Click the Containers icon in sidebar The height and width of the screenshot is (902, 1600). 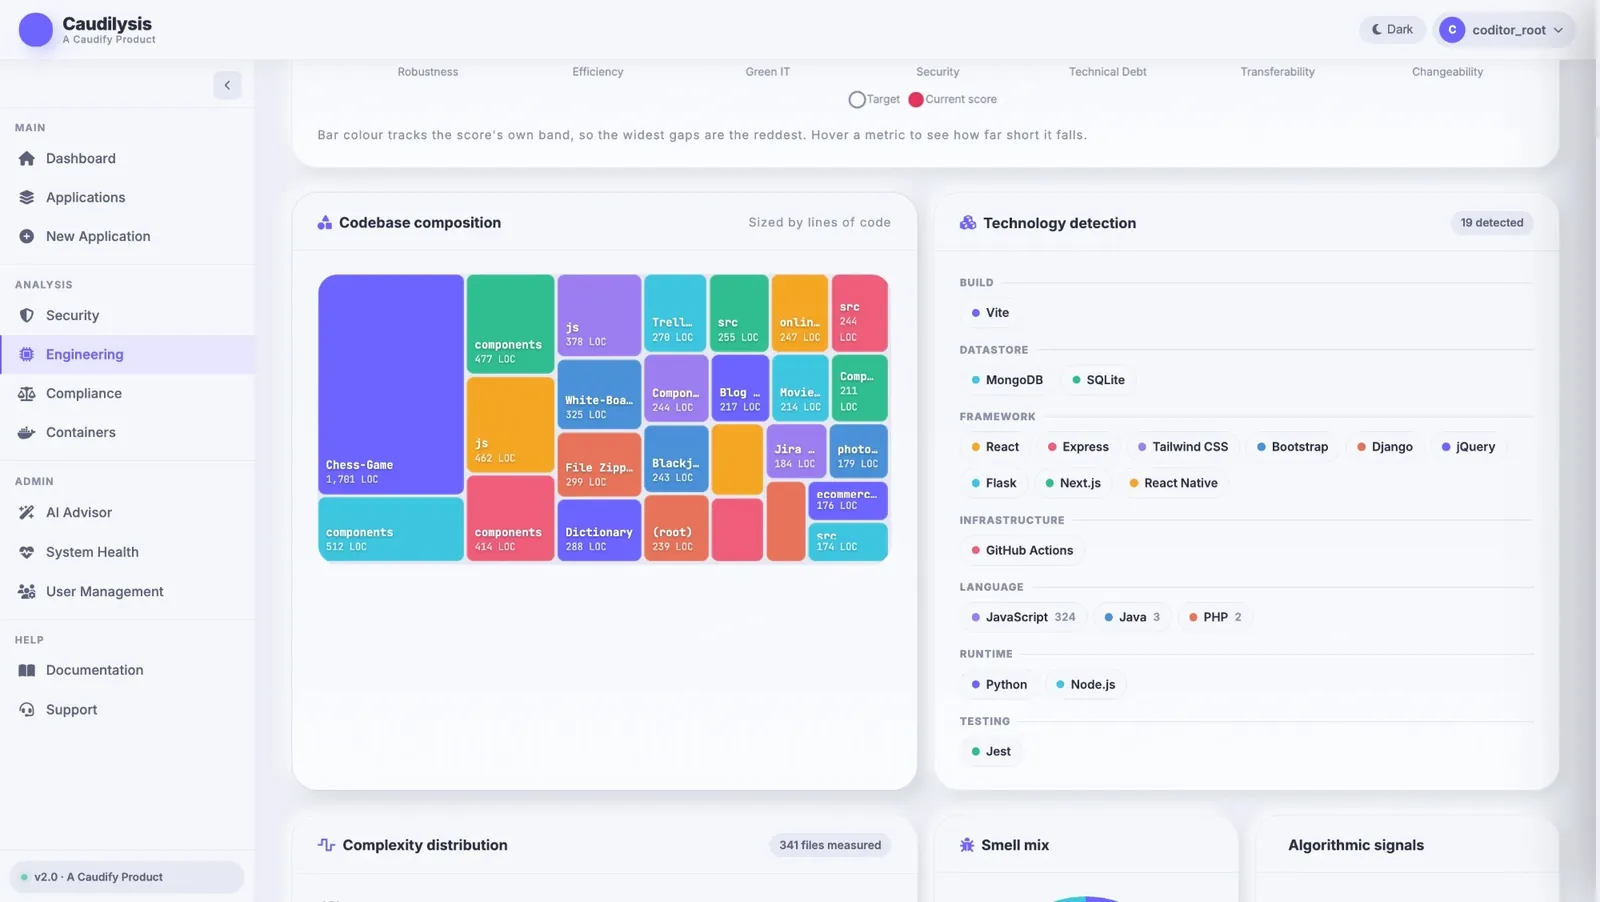click(27, 432)
